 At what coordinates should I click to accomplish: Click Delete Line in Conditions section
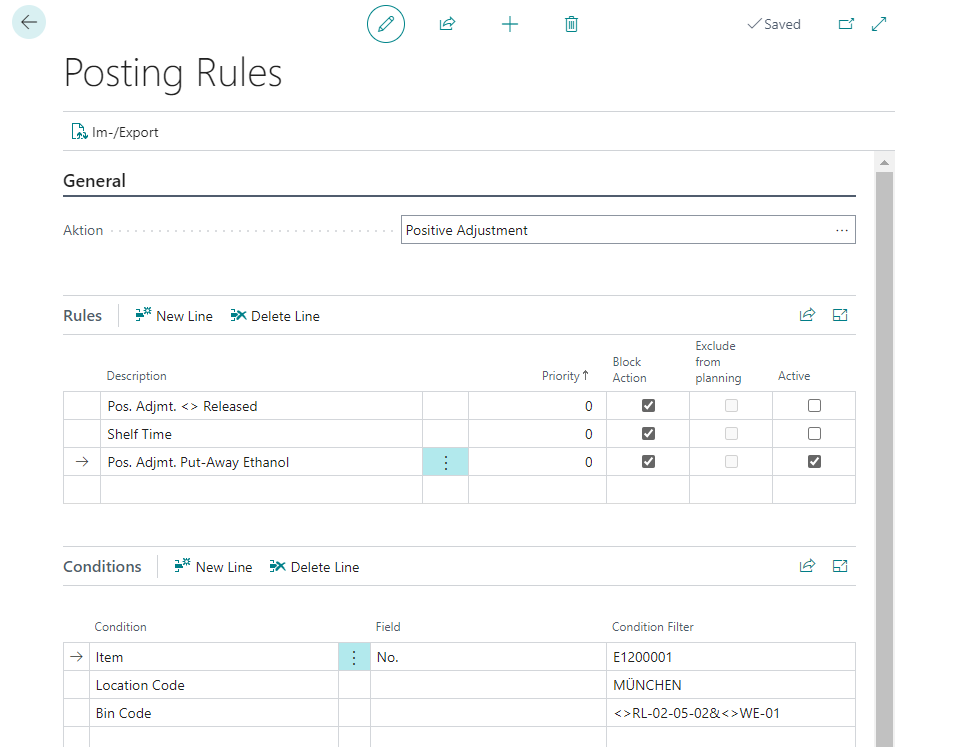point(315,567)
